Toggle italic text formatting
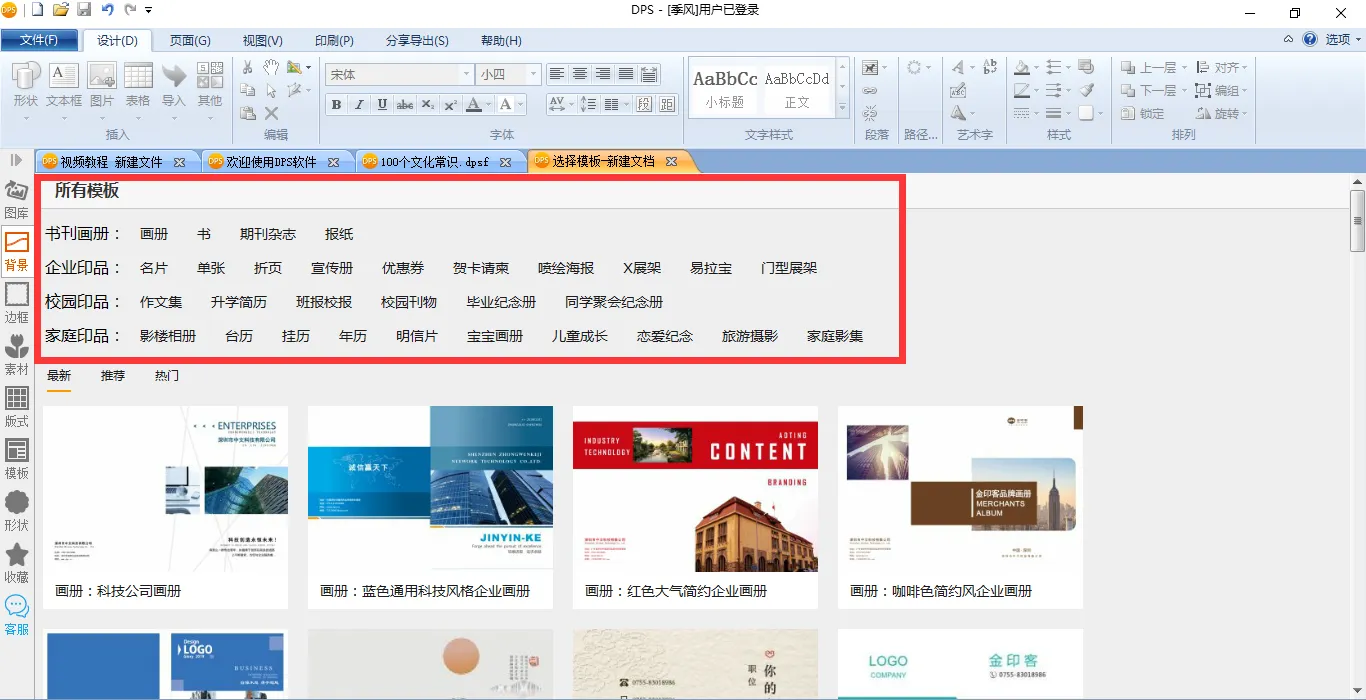 (x=359, y=105)
